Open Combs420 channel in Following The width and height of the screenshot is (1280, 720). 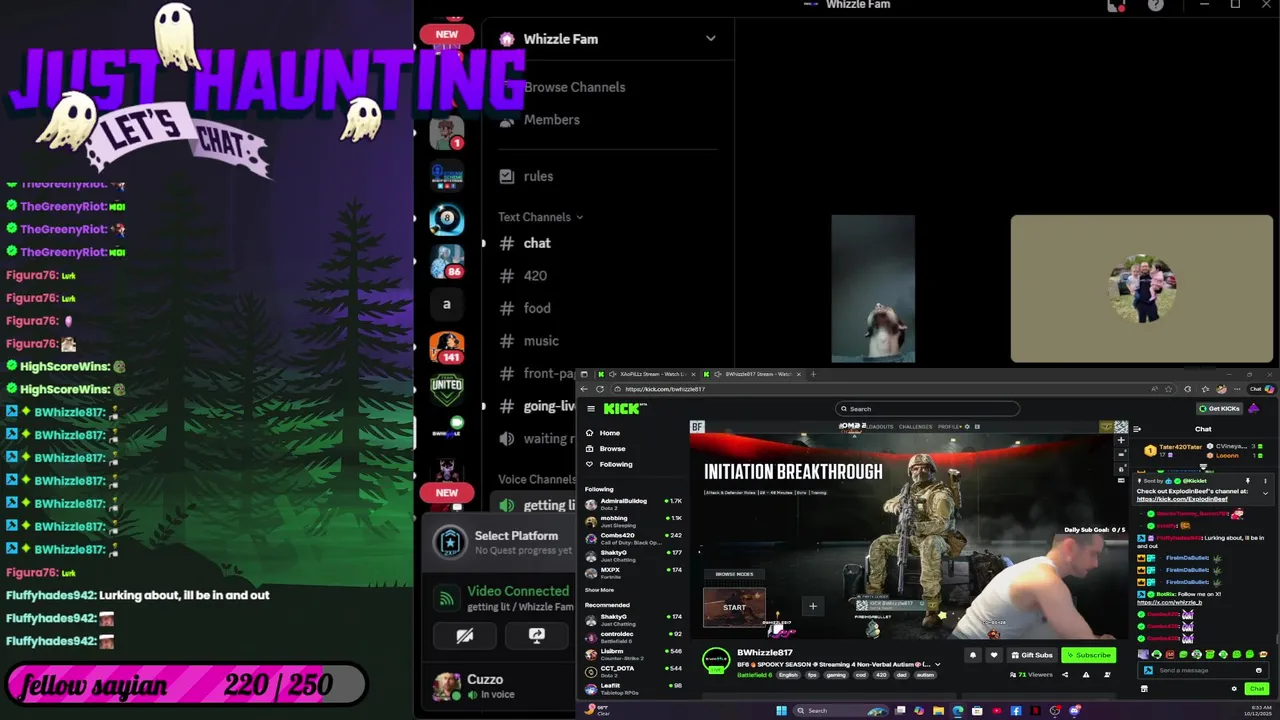point(634,537)
